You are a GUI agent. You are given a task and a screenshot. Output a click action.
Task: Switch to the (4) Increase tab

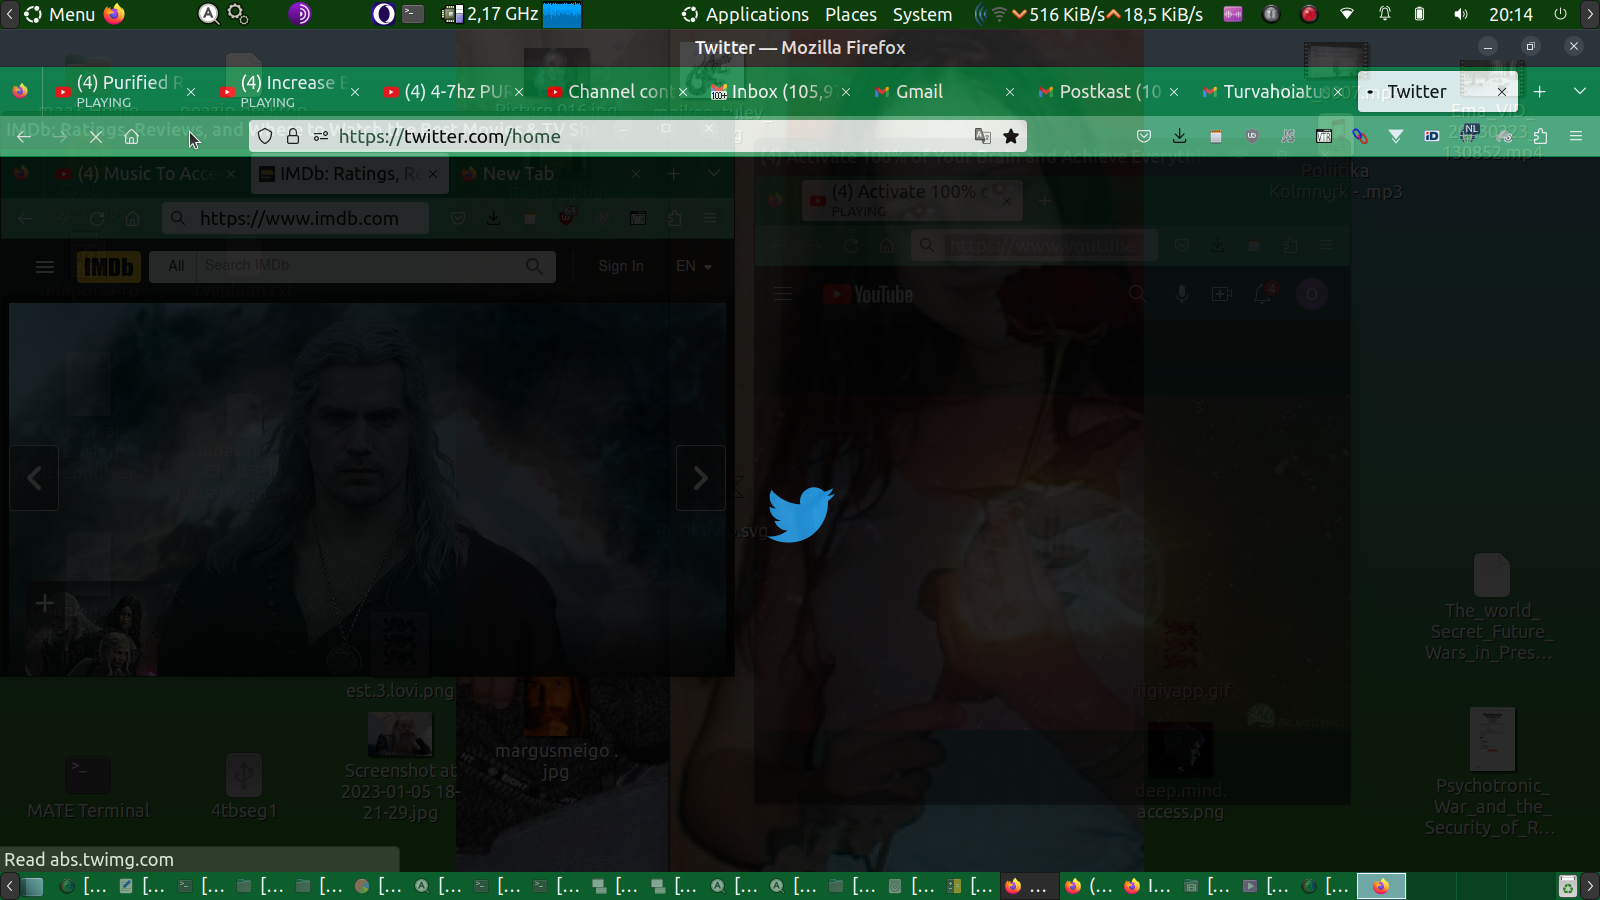click(290, 91)
